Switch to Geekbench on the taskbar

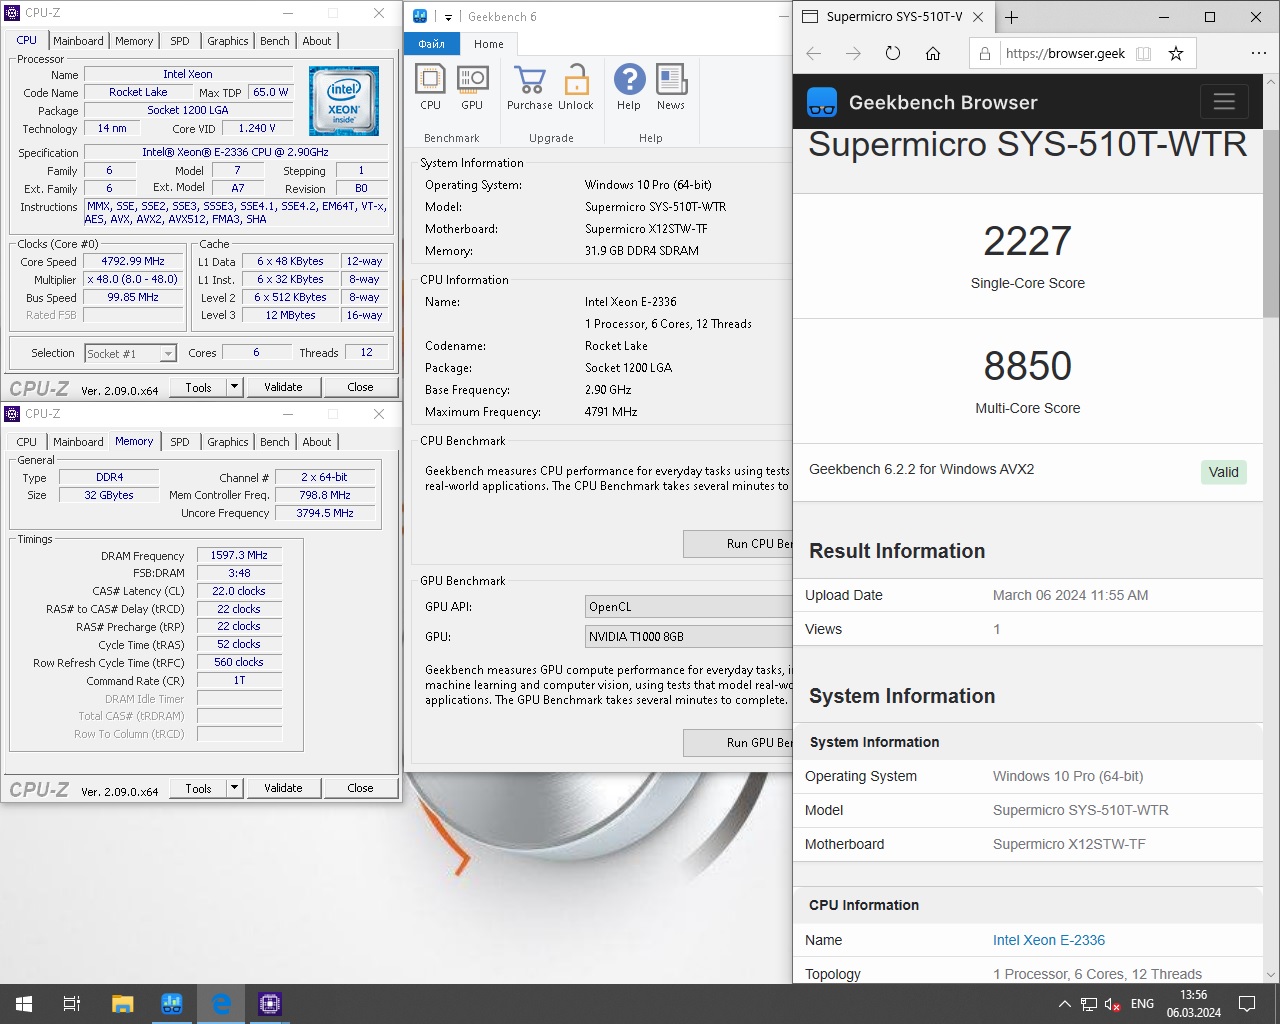point(171,1004)
